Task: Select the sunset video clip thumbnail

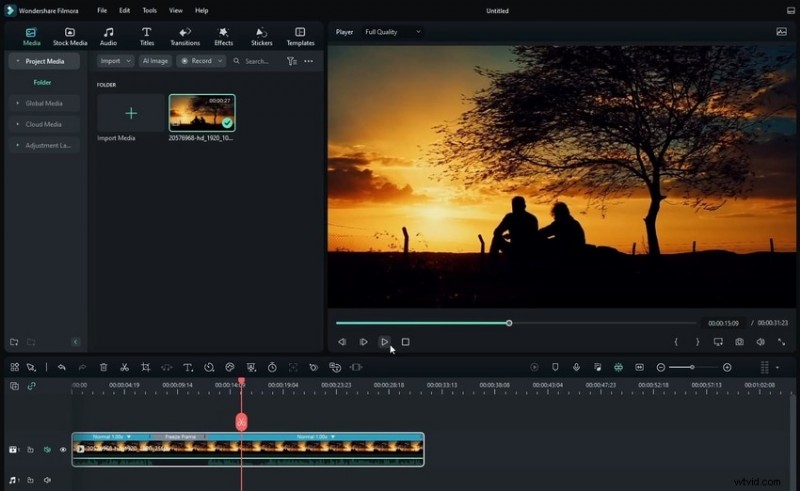Action: (x=202, y=113)
